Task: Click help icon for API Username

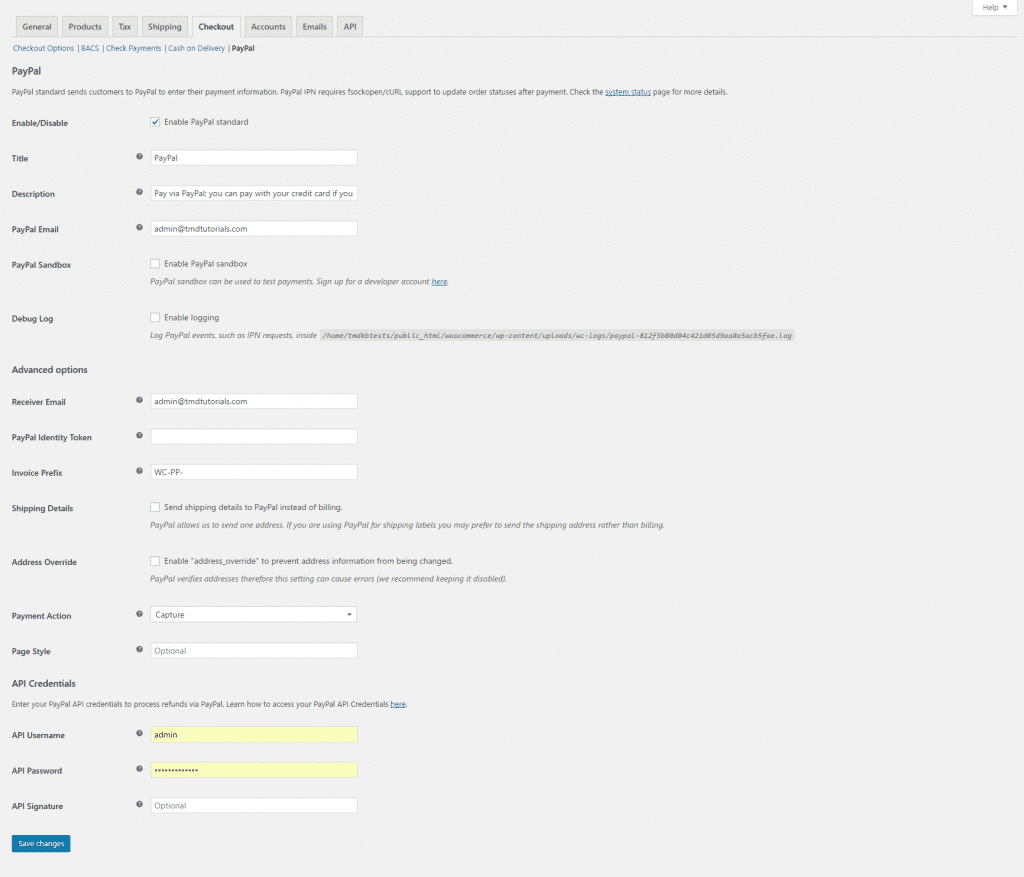Action: point(139,734)
